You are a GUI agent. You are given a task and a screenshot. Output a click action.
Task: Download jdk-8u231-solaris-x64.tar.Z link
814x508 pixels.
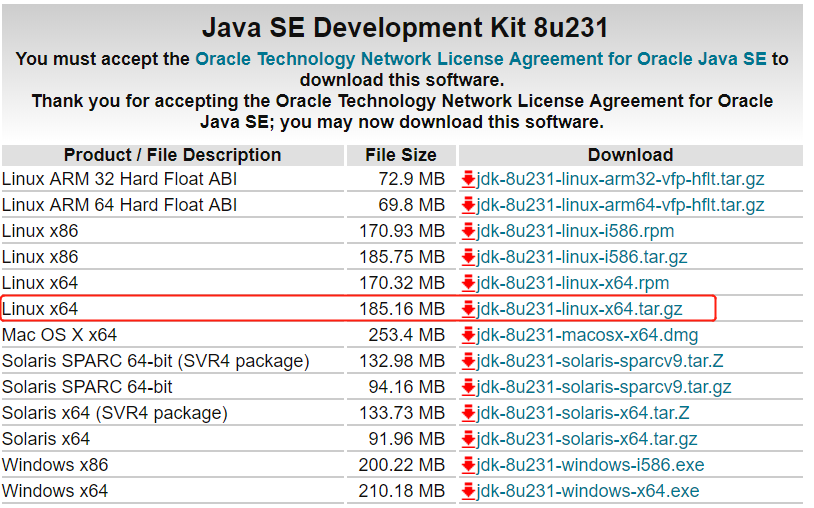point(583,413)
